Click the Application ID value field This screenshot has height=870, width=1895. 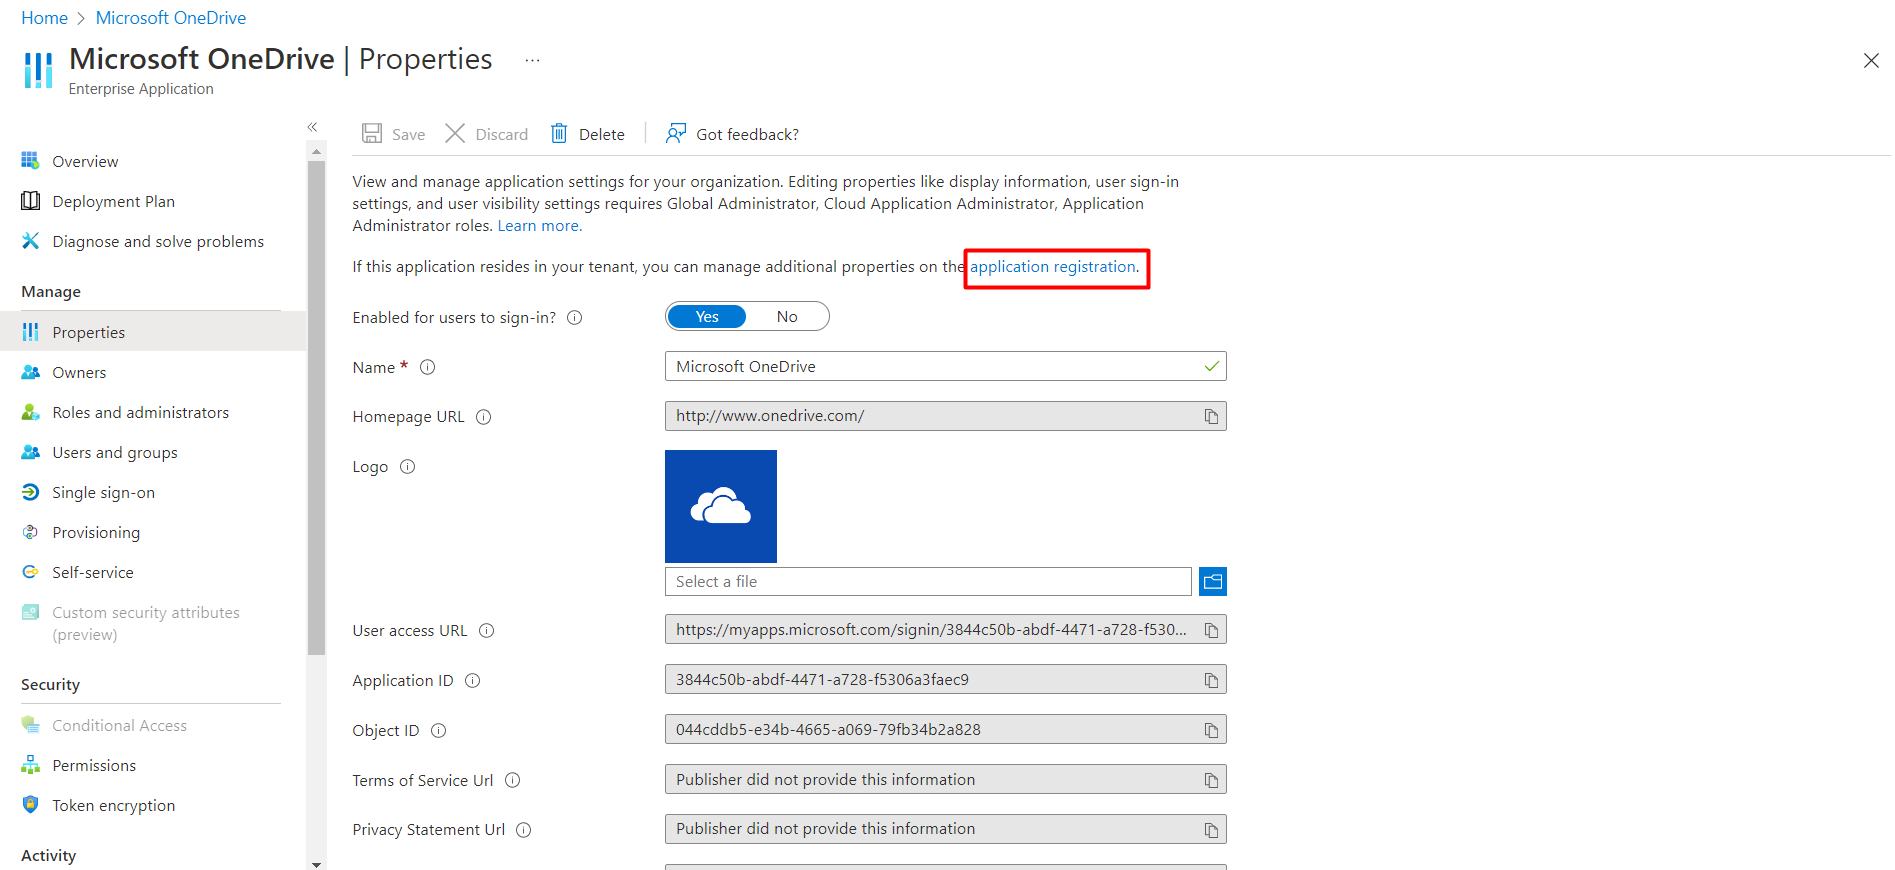945,680
